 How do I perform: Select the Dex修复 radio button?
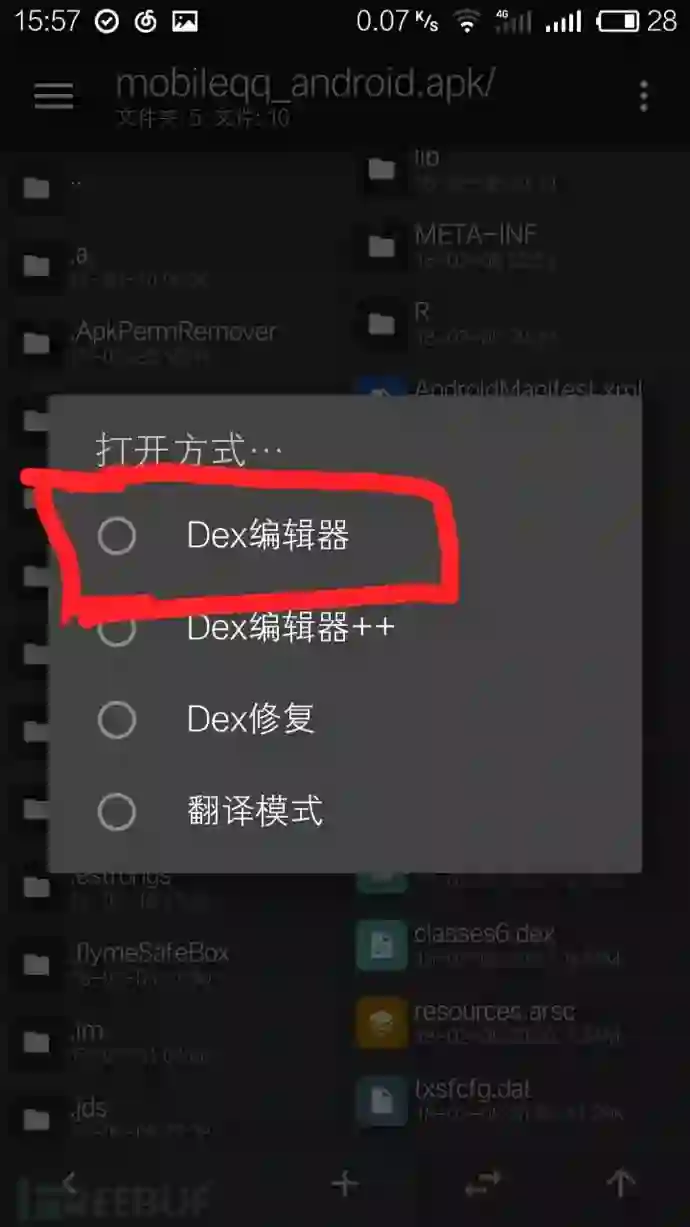click(117, 719)
